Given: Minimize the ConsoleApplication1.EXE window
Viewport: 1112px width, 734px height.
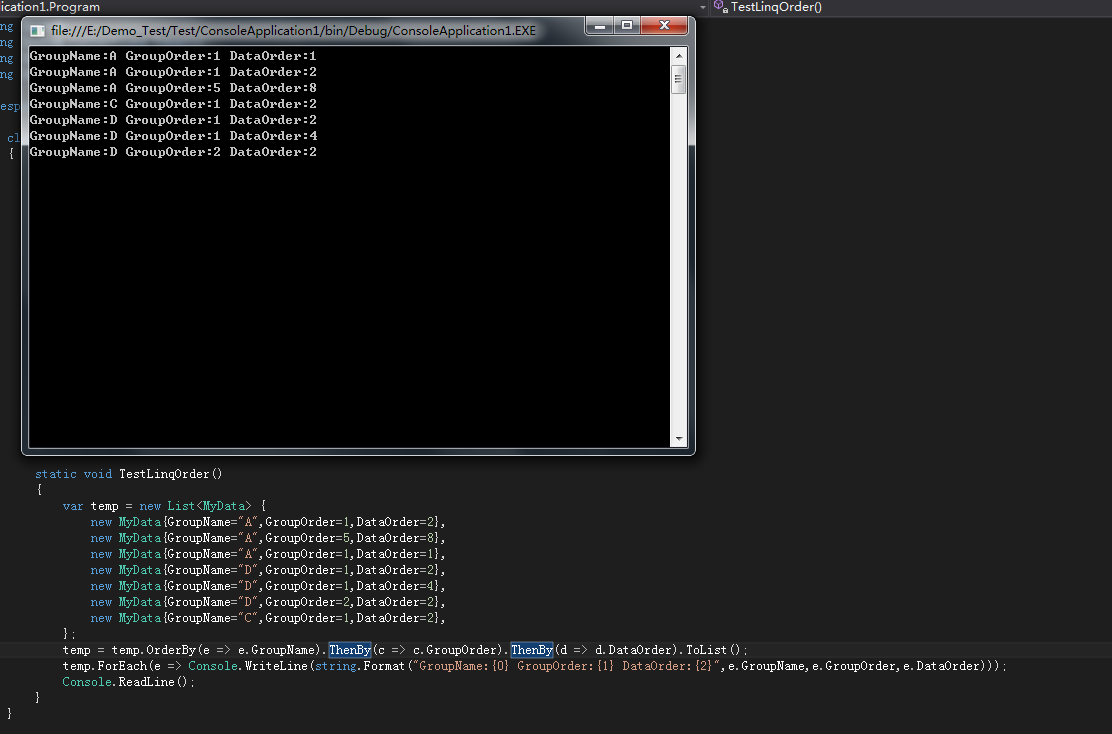Looking at the screenshot, I should click(x=600, y=26).
